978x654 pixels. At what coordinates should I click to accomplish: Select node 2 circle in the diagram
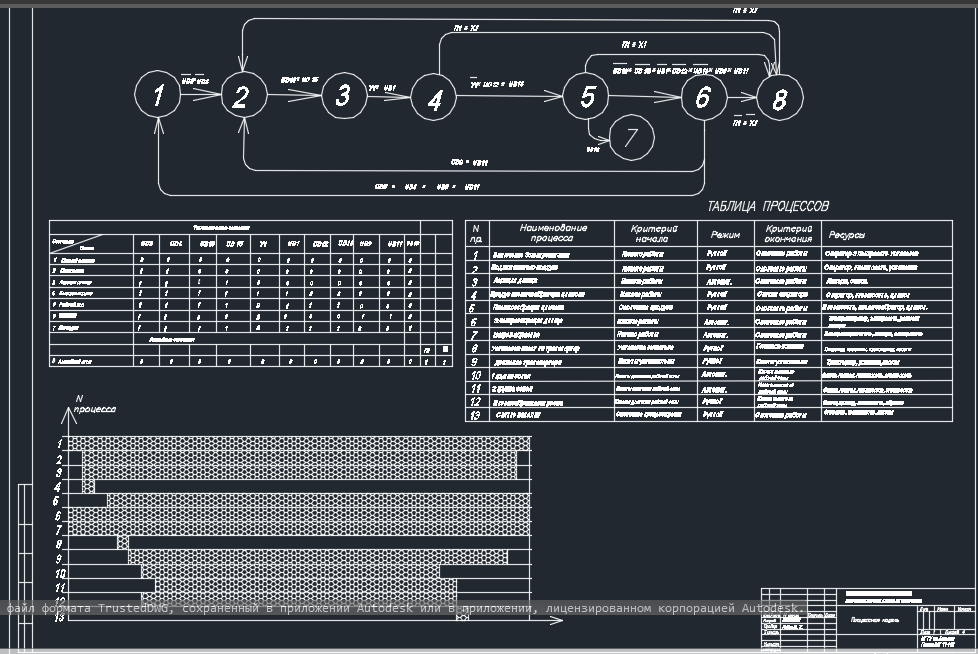click(x=240, y=97)
